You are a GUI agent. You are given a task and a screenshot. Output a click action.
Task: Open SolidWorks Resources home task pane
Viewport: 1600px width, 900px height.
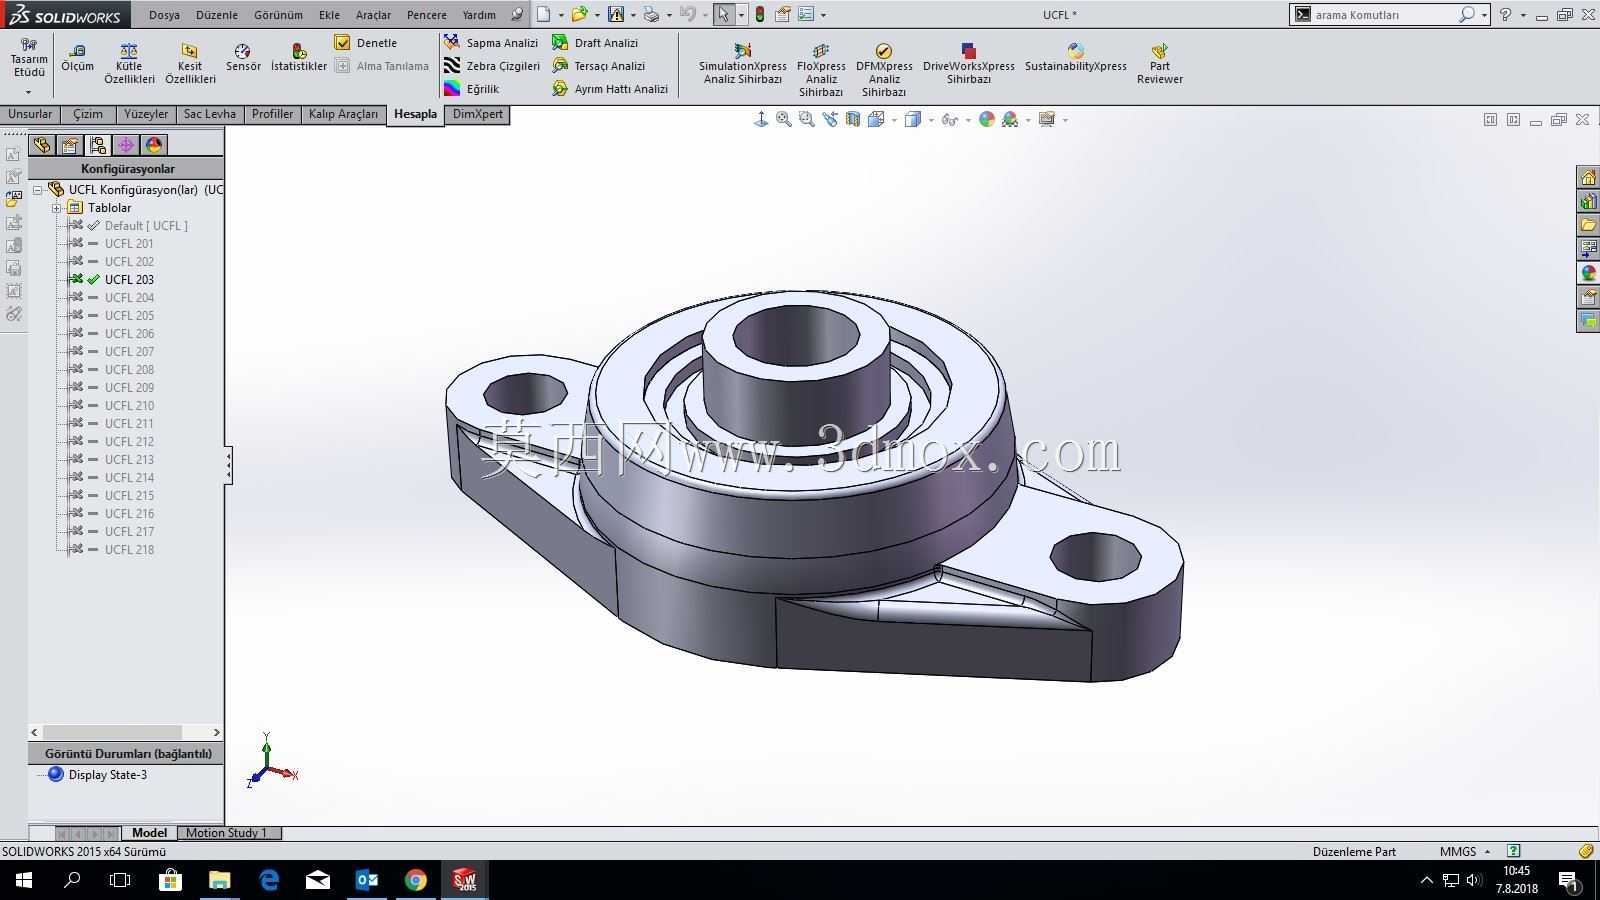pyautogui.click(x=1588, y=177)
